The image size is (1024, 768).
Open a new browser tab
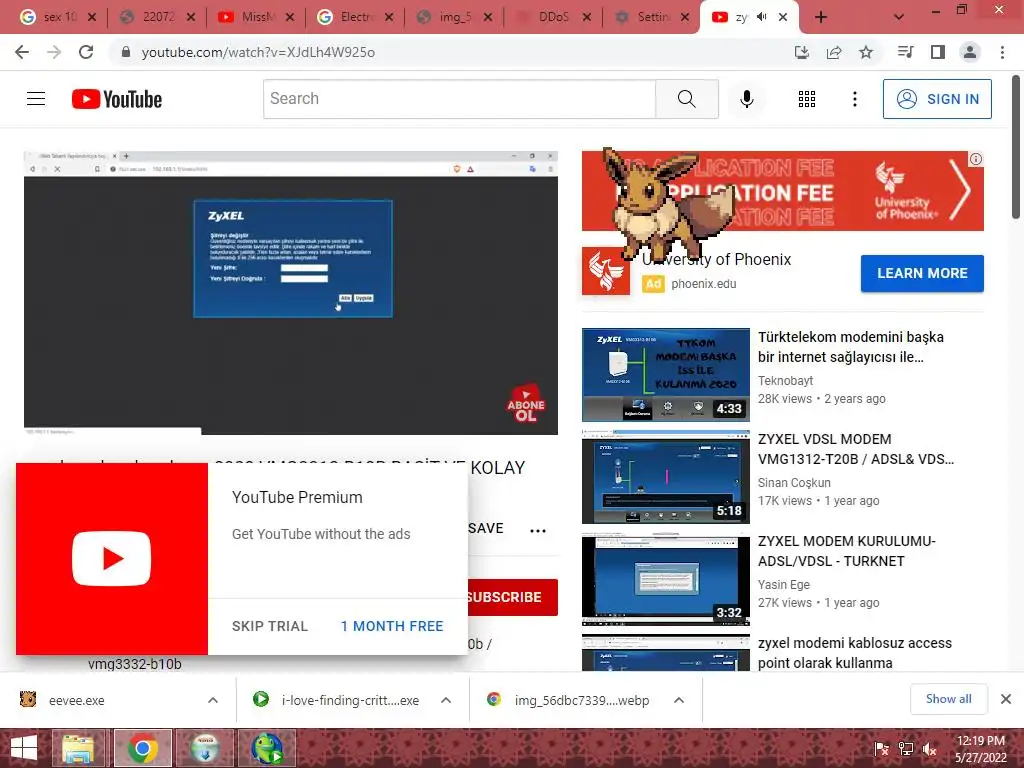[821, 17]
